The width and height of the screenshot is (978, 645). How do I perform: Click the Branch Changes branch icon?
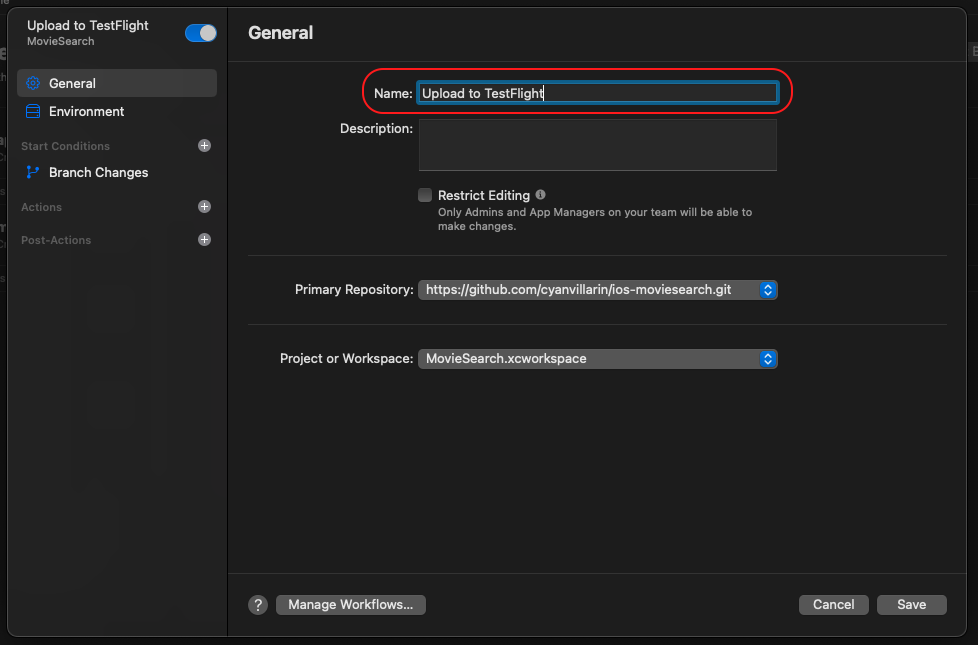tap(33, 172)
